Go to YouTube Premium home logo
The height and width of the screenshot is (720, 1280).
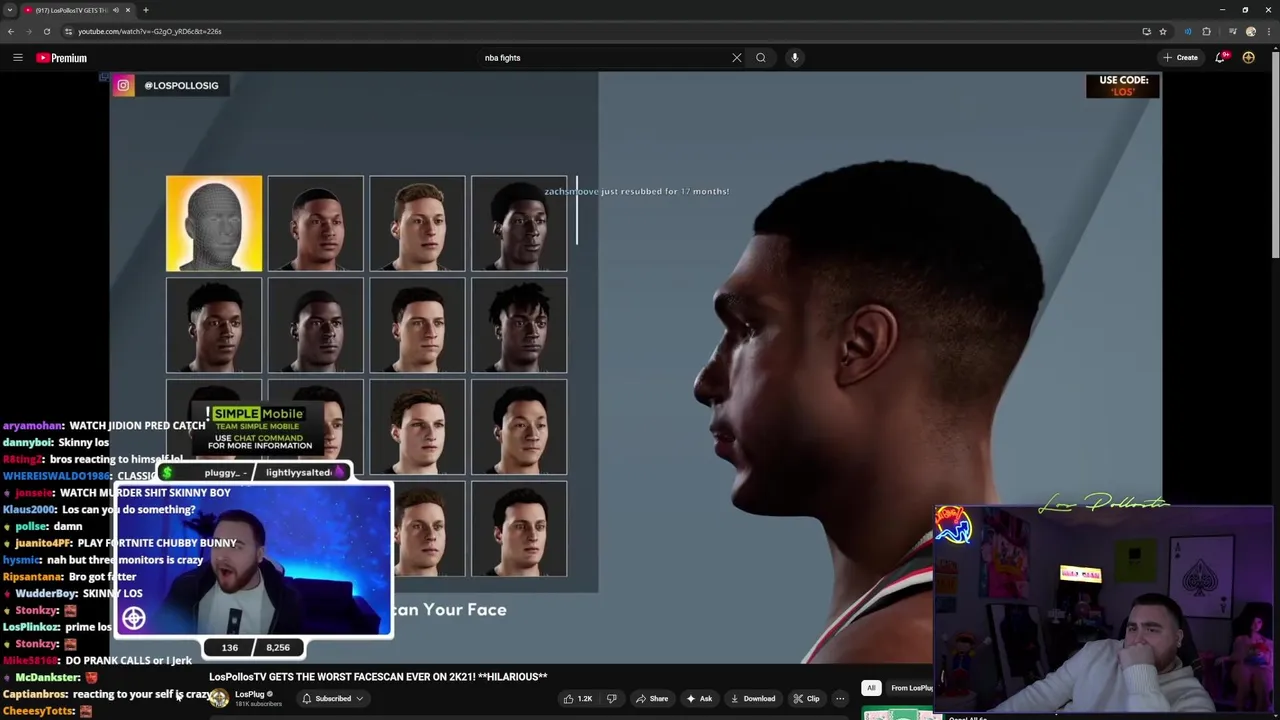(x=62, y=58)
